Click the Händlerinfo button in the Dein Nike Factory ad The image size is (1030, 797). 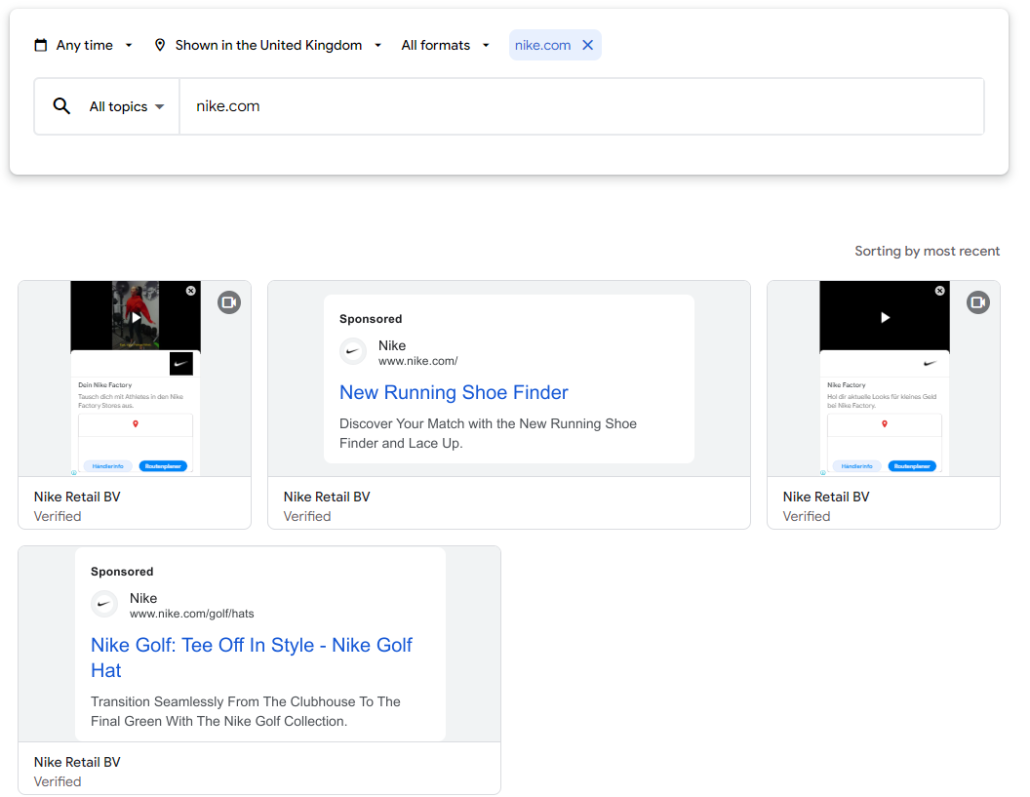pyautogui.click(x=107, y=466)
